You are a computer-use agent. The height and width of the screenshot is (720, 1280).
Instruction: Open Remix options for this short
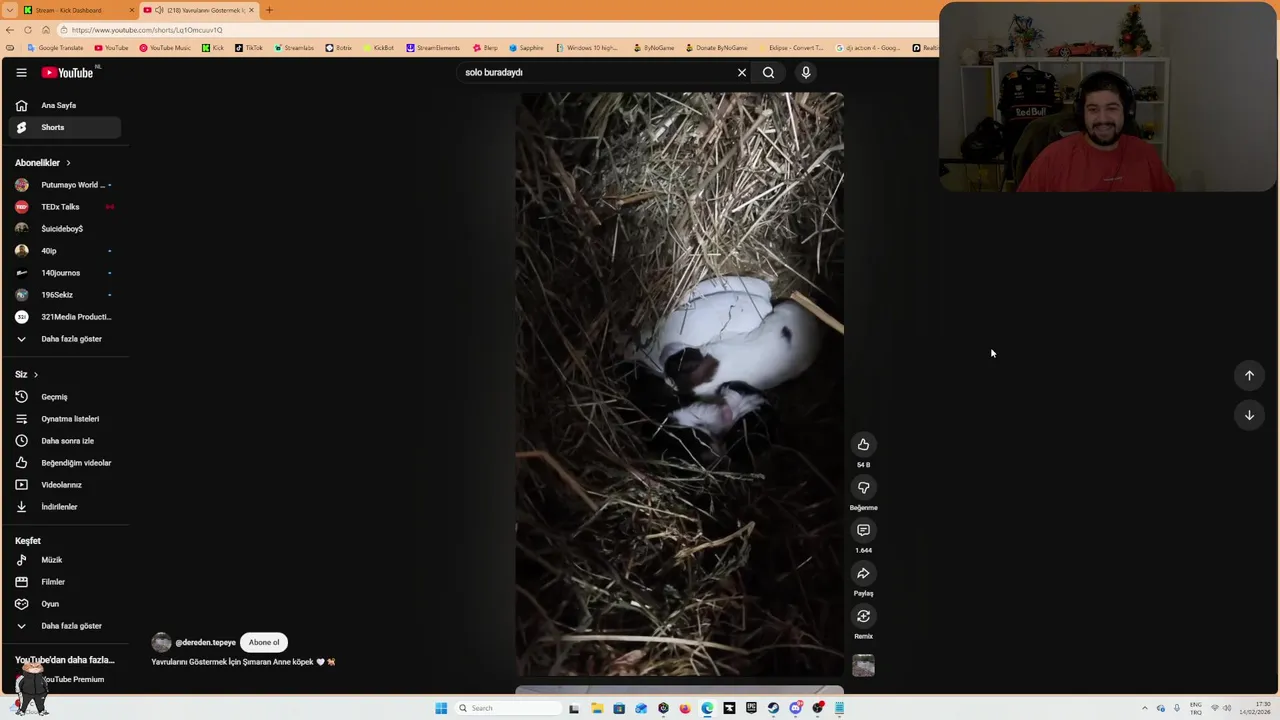[863, 617]
